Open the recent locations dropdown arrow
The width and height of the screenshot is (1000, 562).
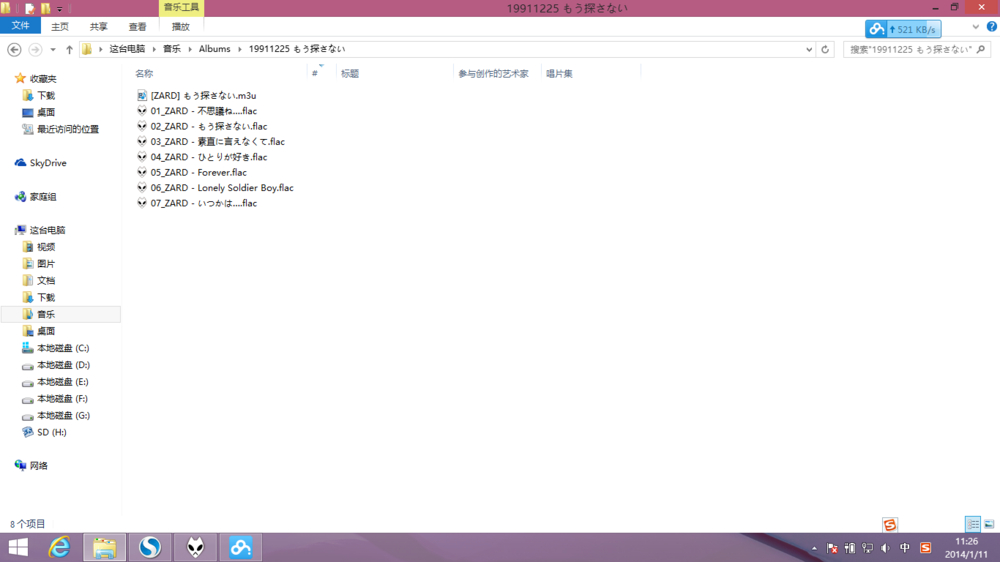tap(53, 49)
